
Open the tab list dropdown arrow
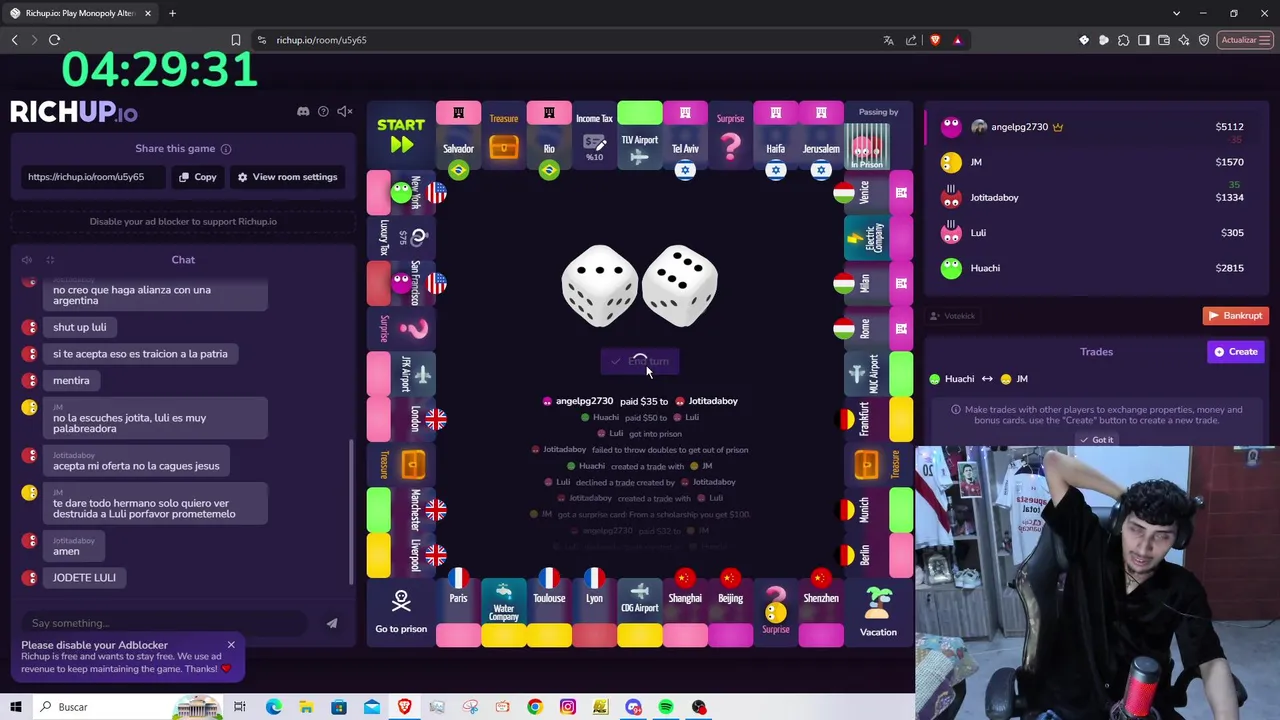[1176, 13]
